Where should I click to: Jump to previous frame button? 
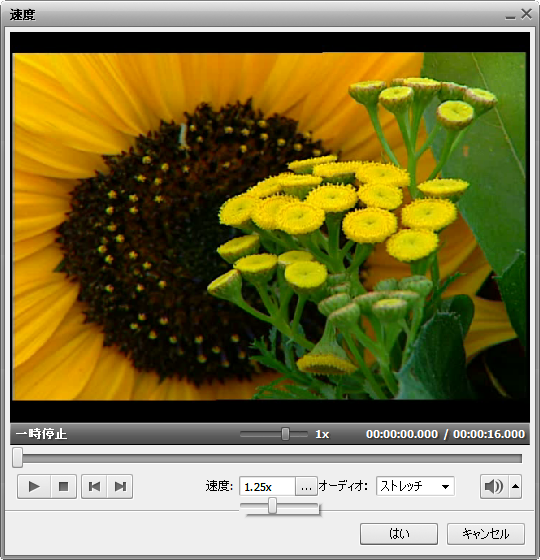pyautogui.click(x=94, y=486)
